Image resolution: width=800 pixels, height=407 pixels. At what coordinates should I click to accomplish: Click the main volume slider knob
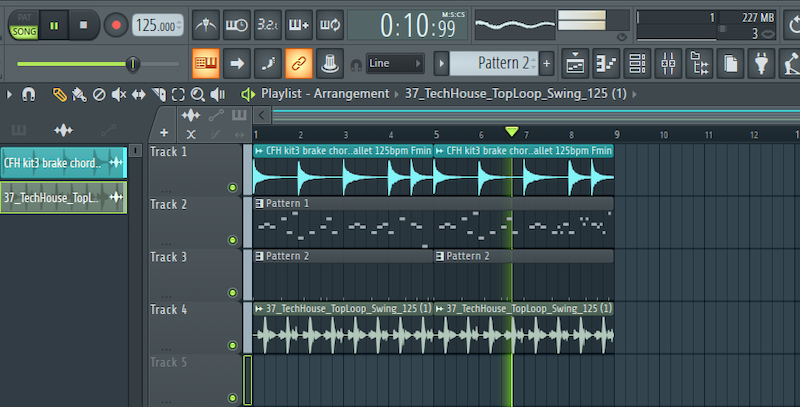[x=132, y=64]
